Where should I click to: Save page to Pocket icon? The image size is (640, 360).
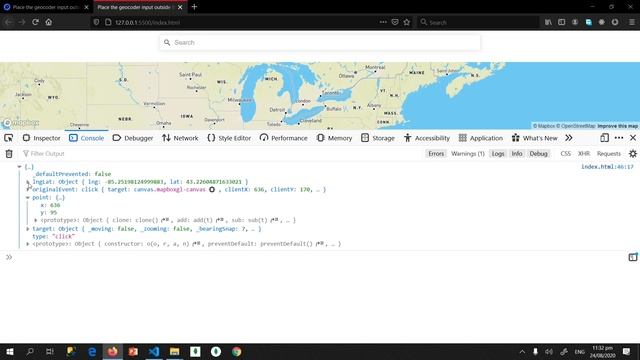(x=395, y=22)
